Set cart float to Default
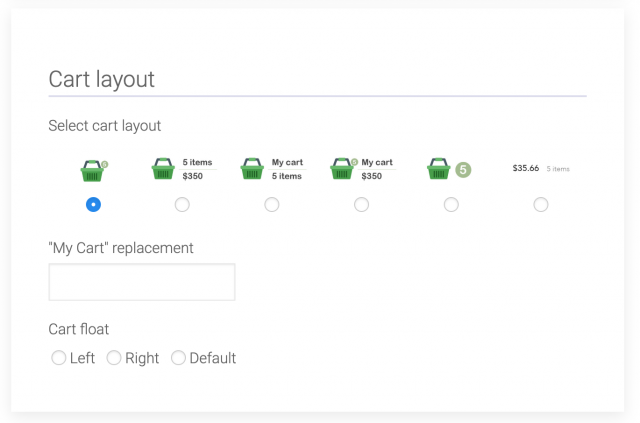Screen dimensions: 640x423 point(179,358)
